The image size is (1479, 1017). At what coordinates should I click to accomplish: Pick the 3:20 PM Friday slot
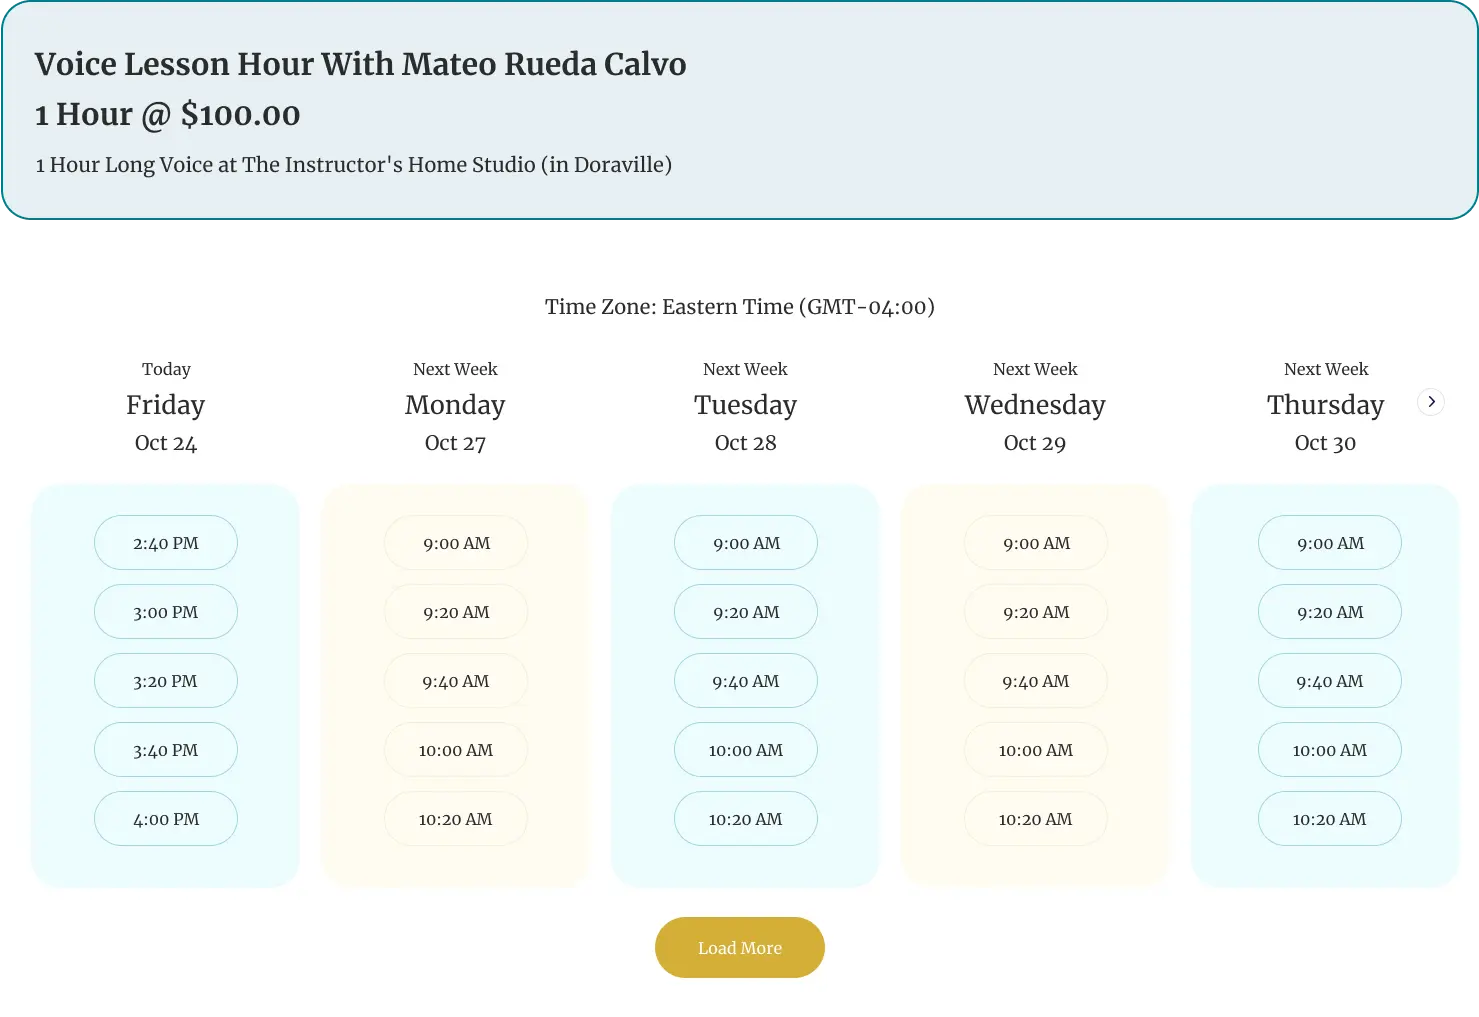[x=166, y=681]
